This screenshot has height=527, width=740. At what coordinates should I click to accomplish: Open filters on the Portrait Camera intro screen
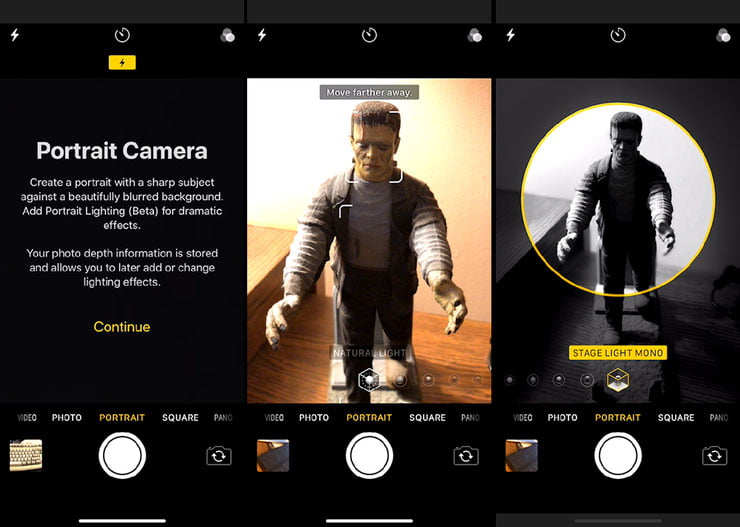pyautogui.click(x=227, y=35)
